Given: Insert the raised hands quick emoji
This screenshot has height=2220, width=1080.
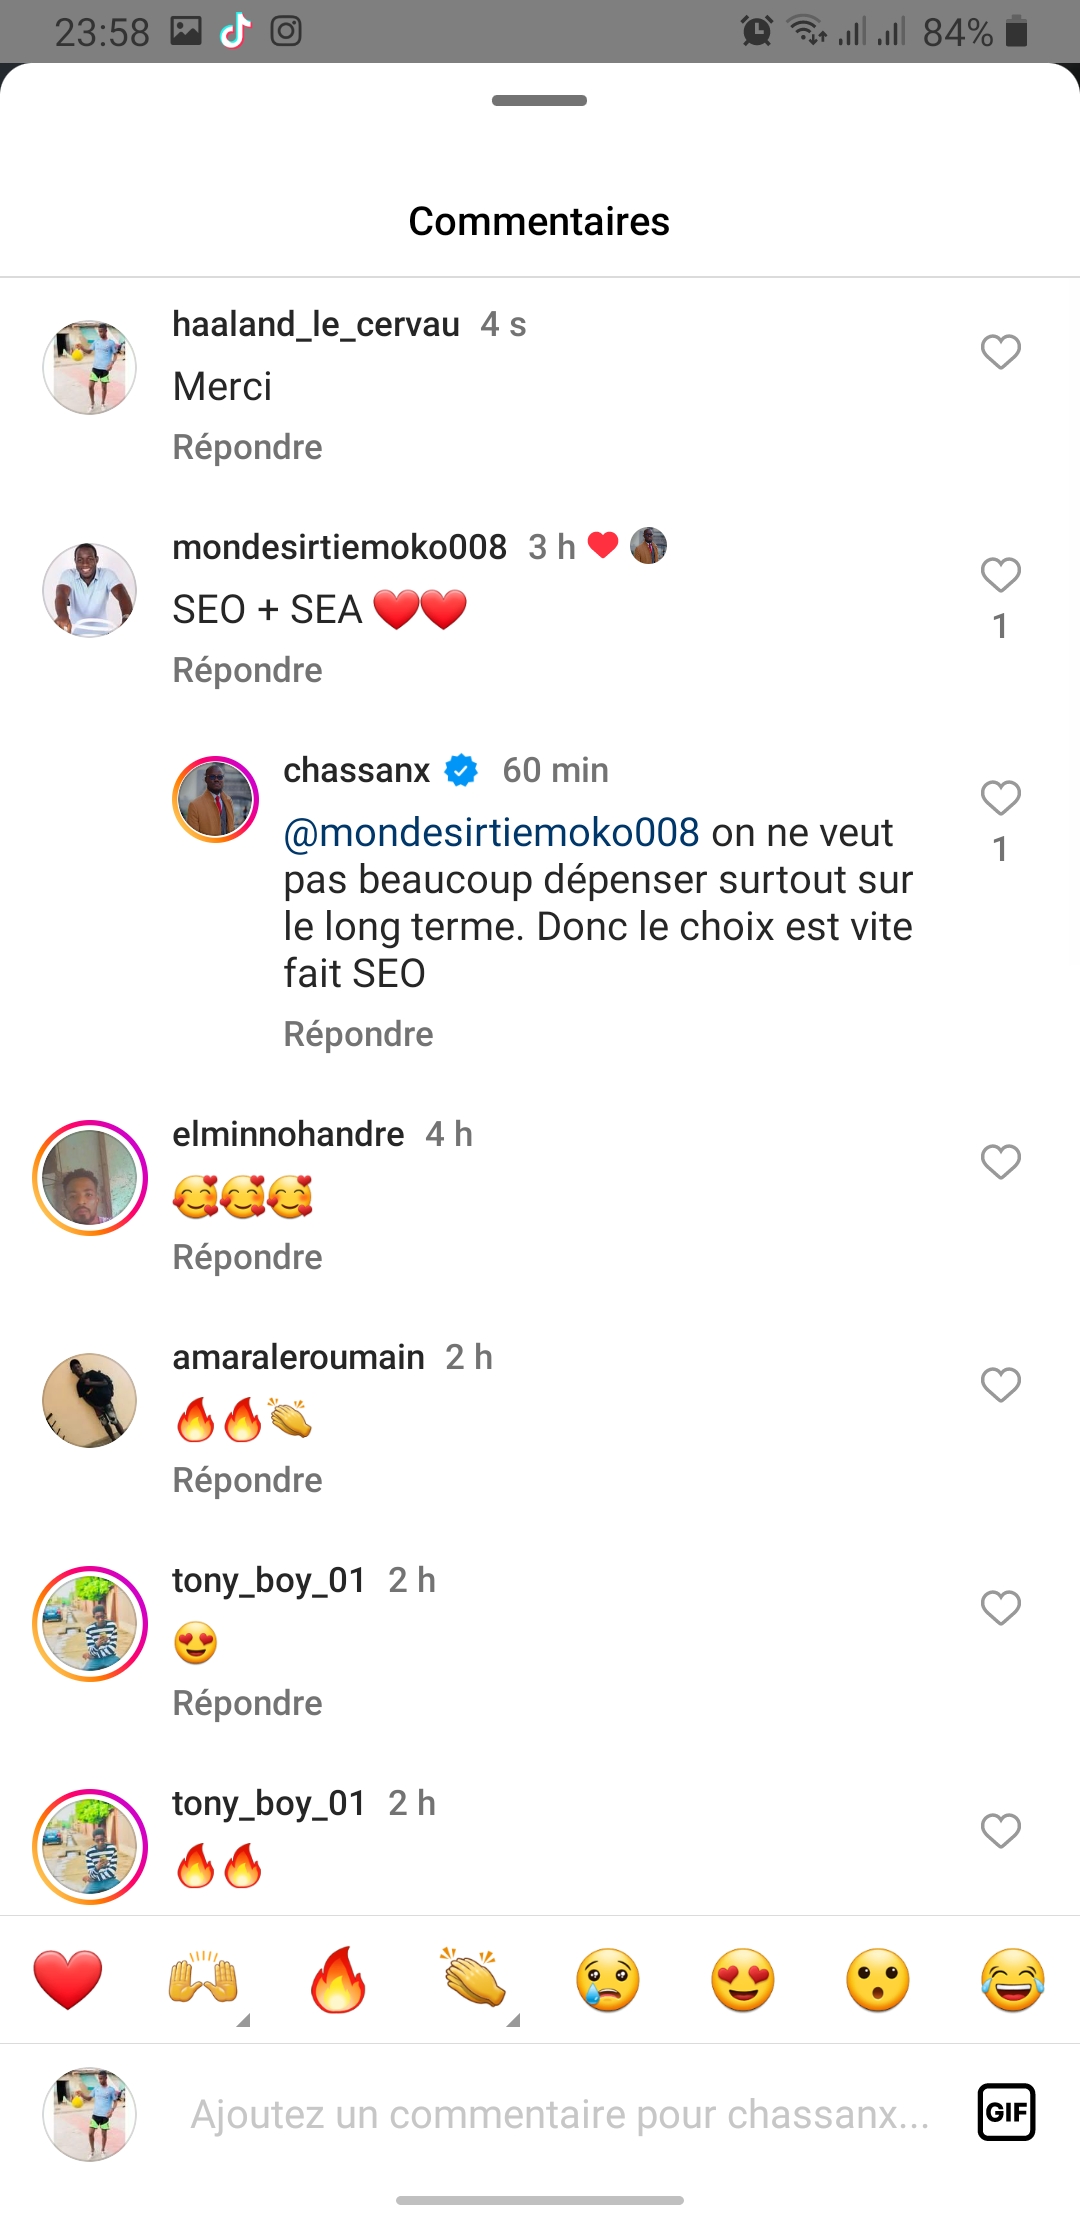Looking at the screenshot, I should [x=203, y=1979].
